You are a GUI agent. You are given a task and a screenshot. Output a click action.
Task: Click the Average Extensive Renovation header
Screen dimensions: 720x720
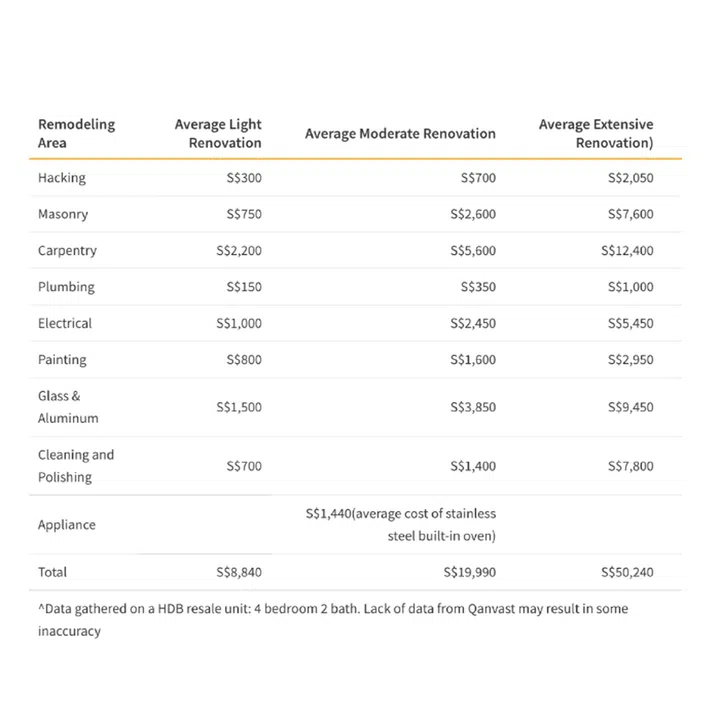[x=596, y=133]
